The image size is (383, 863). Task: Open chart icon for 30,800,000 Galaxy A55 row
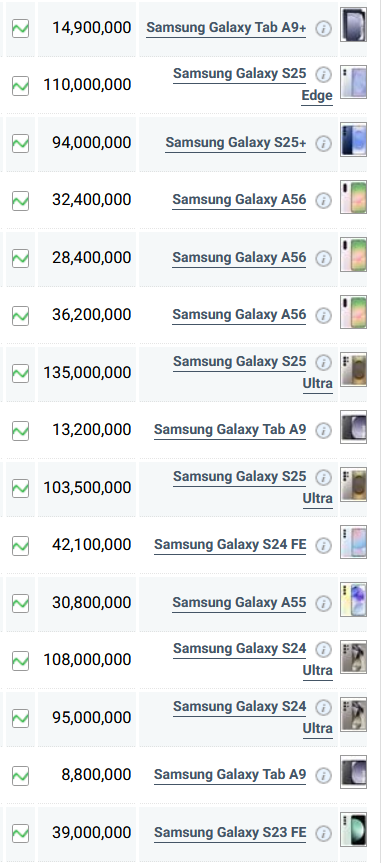tap(20, 603)
